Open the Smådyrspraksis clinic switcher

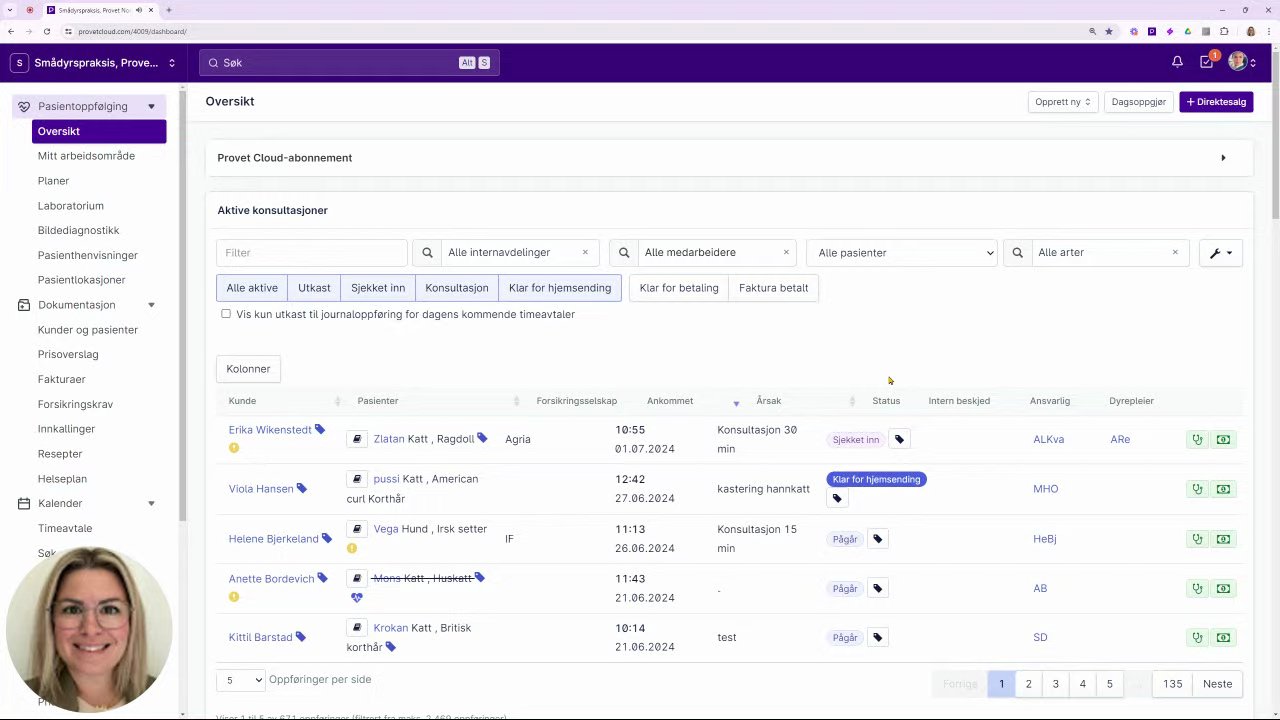point(93,63)
